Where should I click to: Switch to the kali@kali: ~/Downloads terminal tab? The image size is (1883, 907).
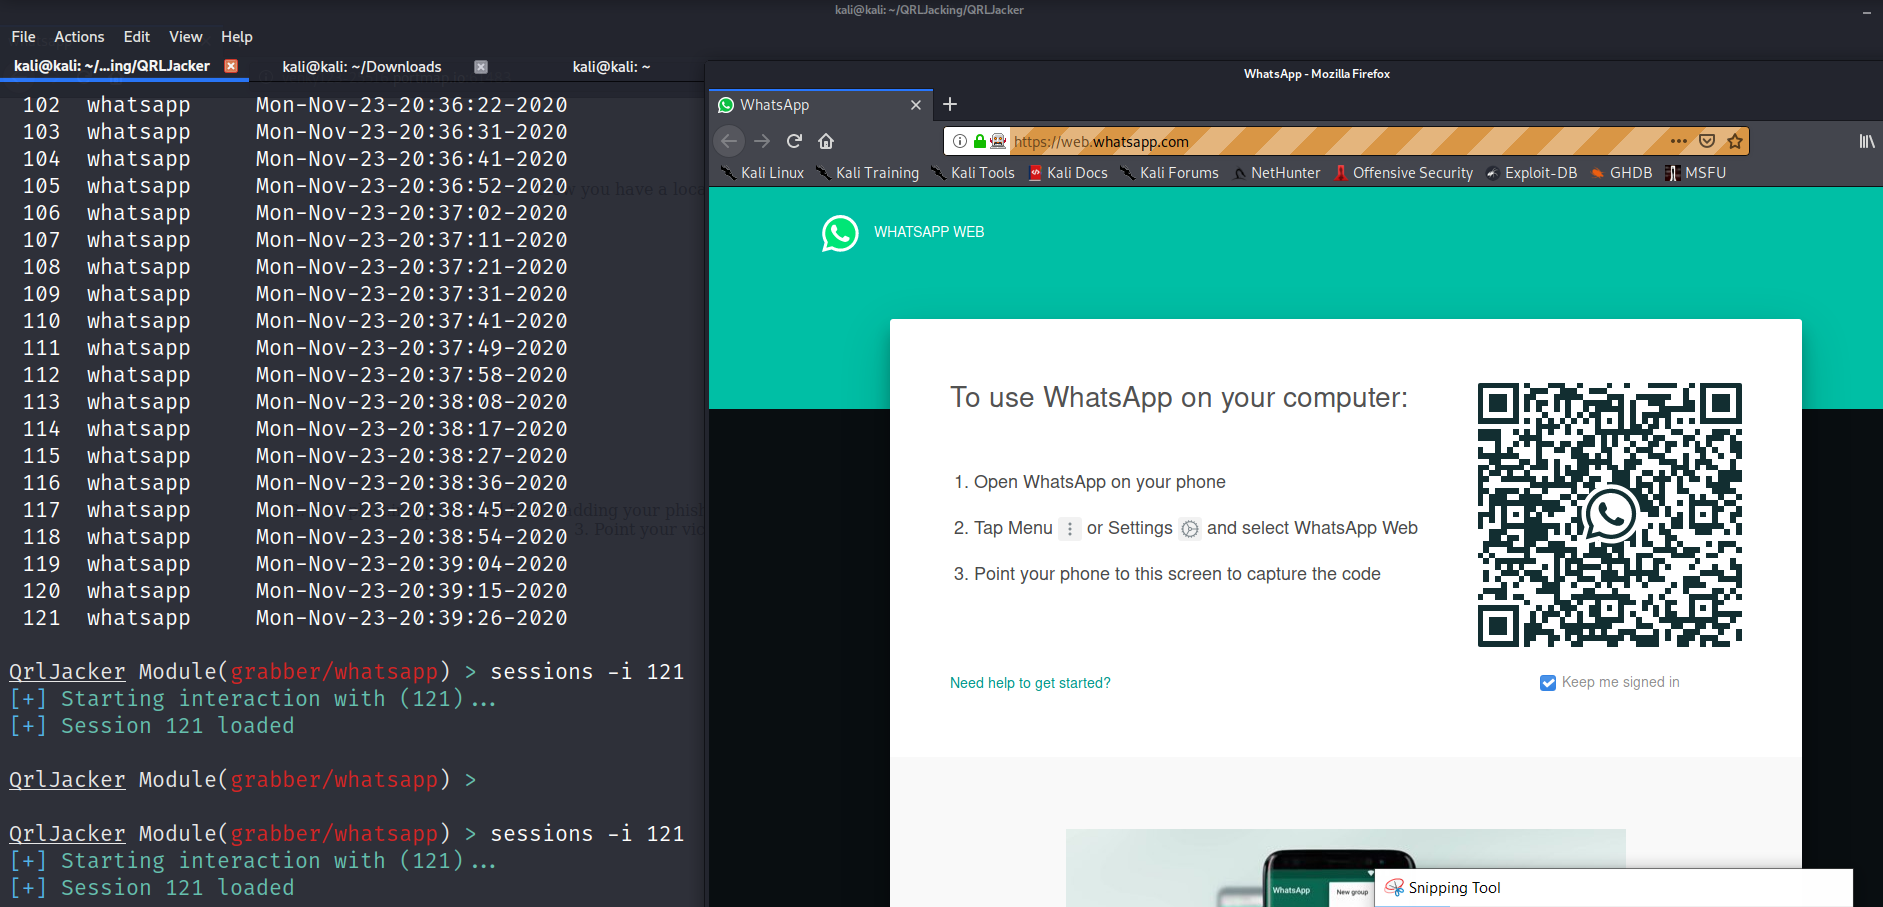pos(362,66)
